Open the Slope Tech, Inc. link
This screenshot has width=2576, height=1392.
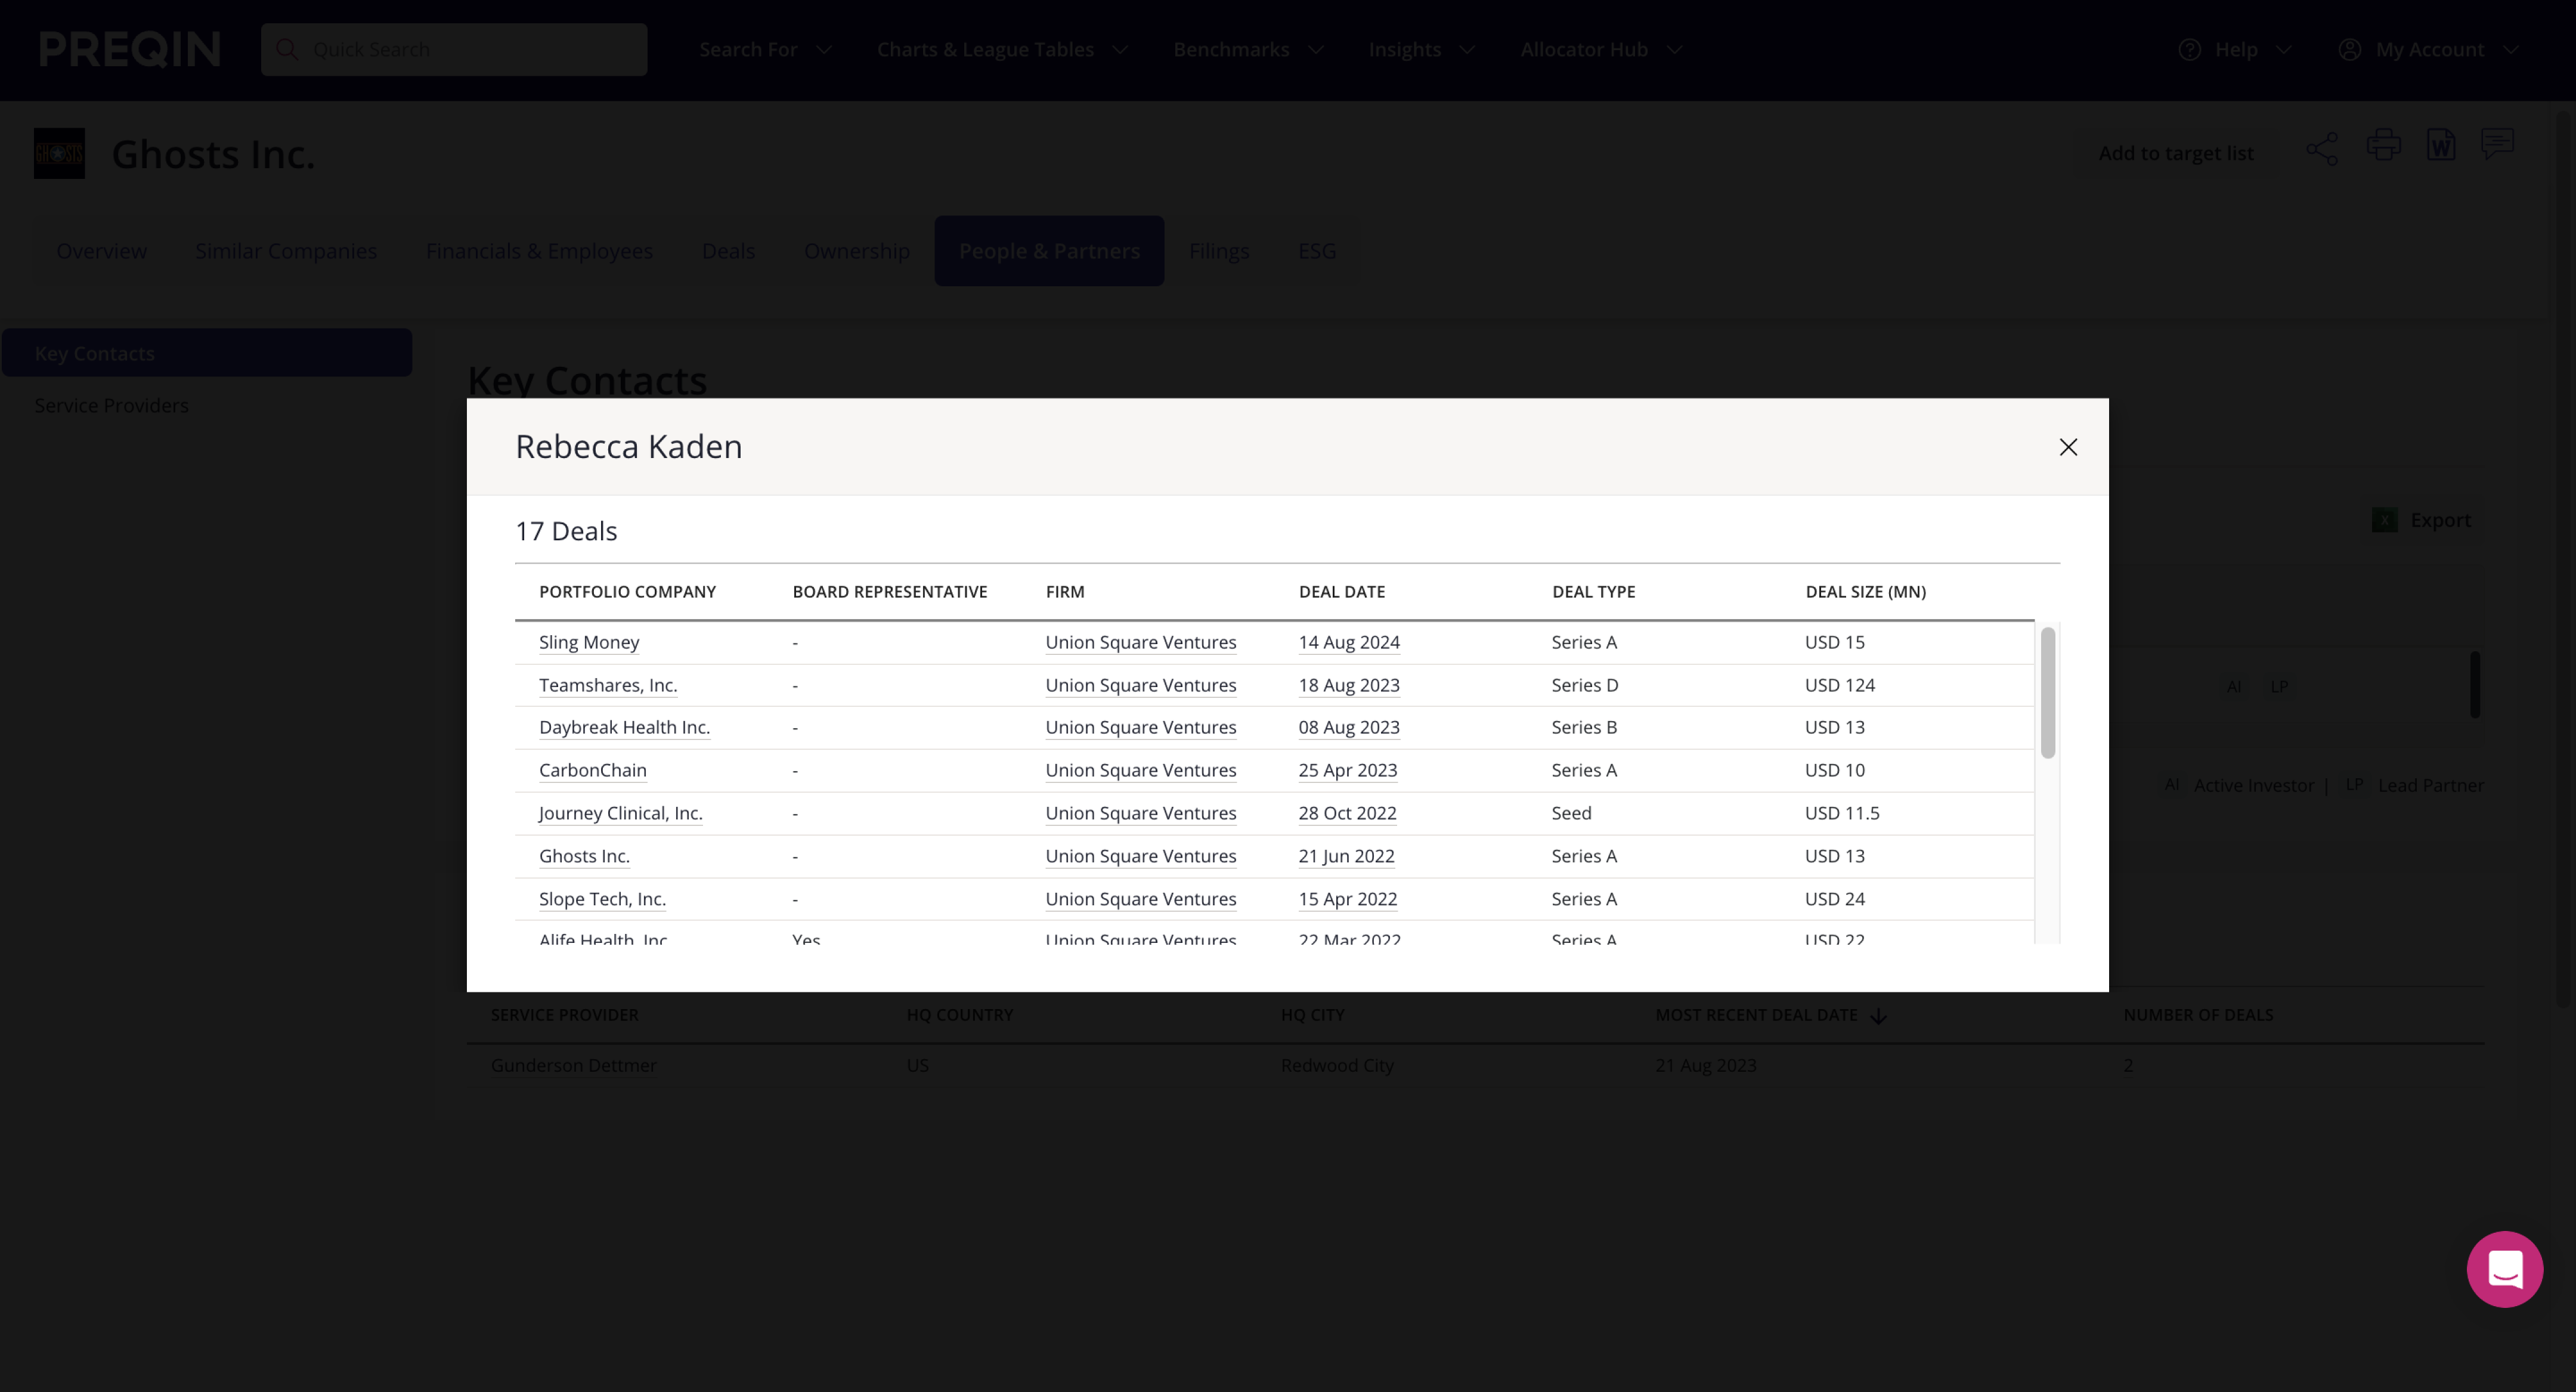602,899
